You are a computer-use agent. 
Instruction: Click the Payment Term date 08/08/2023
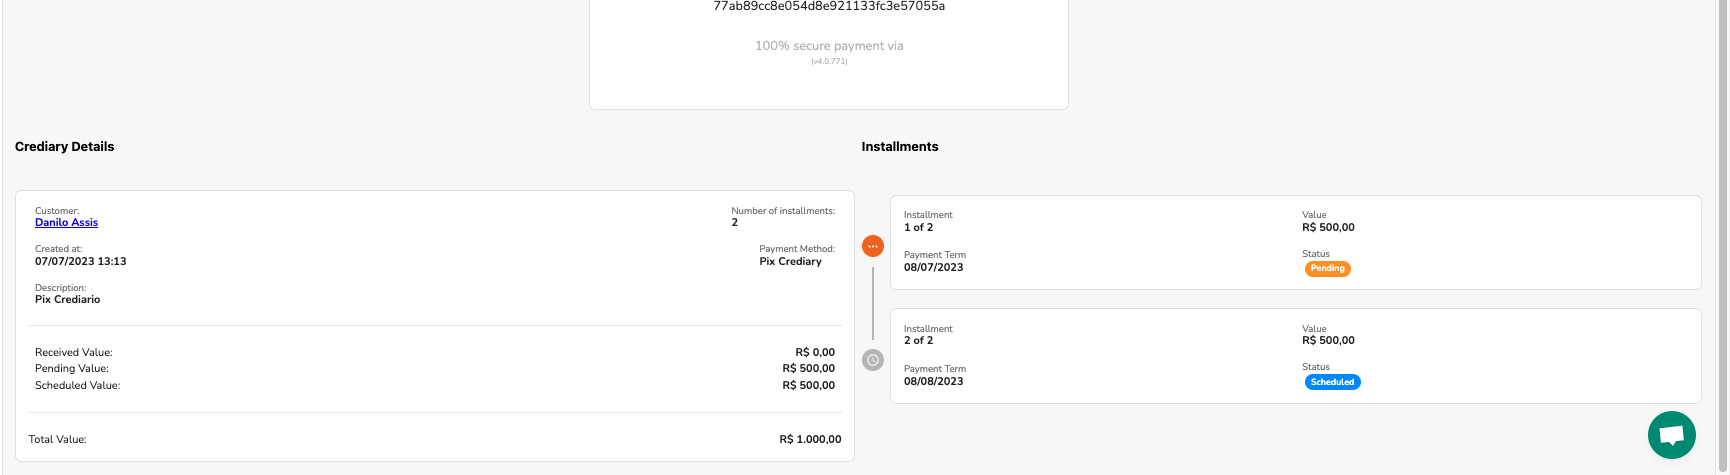coord(933,382)
